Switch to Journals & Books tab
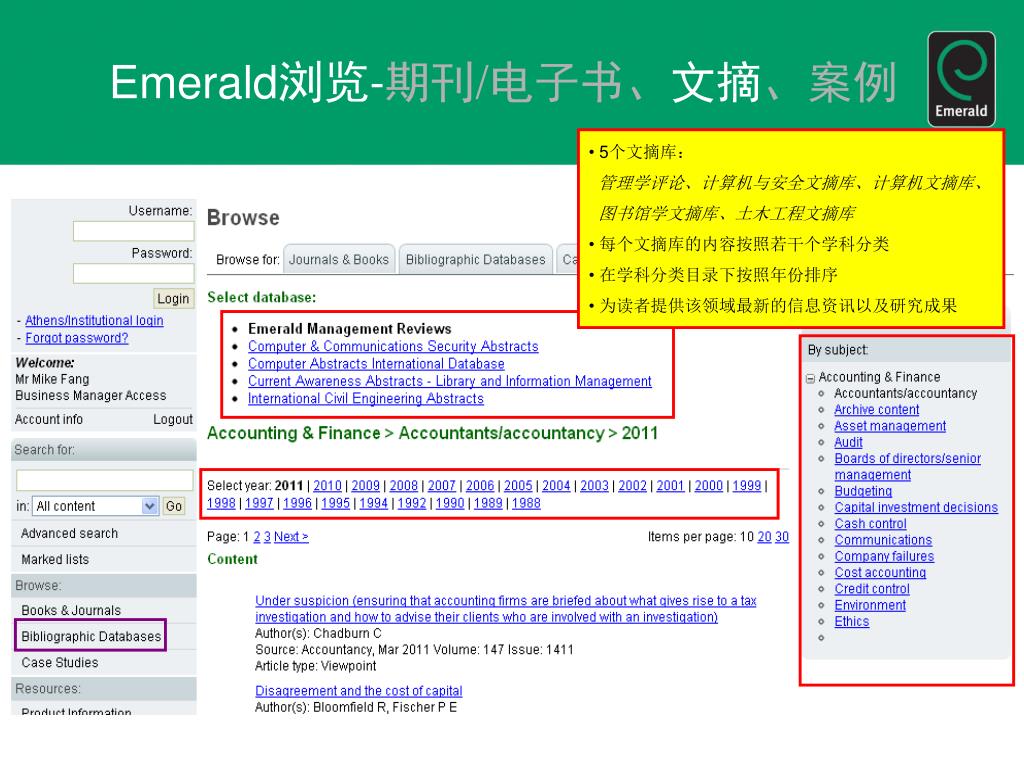 coord(339,259)
